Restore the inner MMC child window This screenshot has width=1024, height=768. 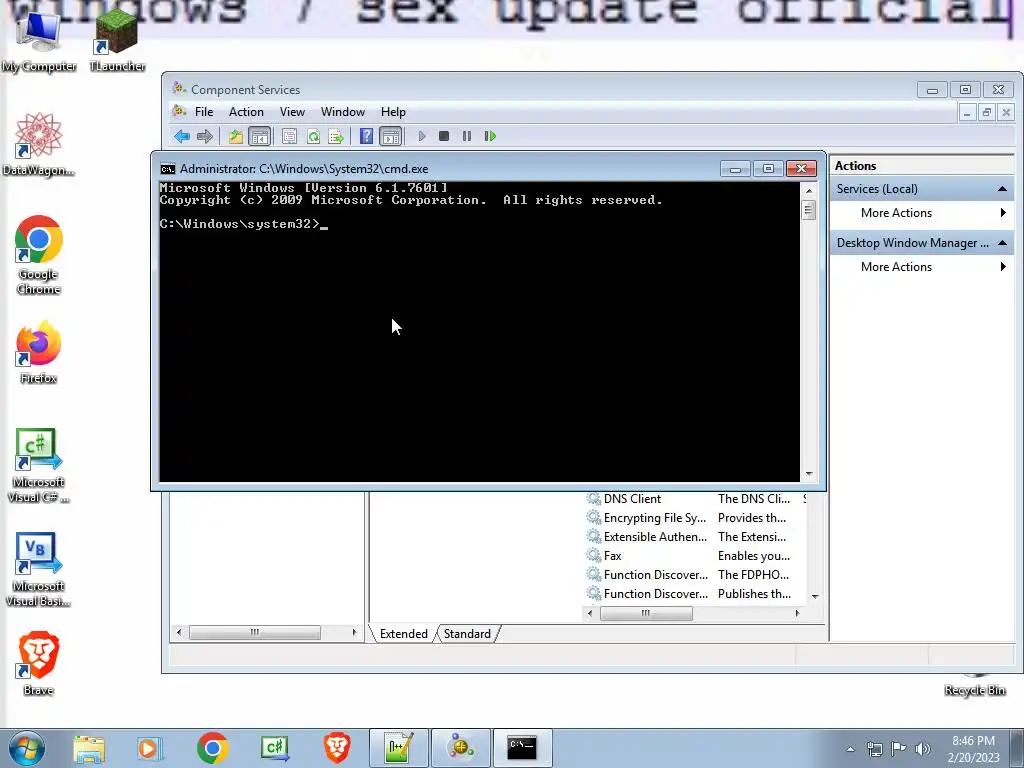click(987, 112)
